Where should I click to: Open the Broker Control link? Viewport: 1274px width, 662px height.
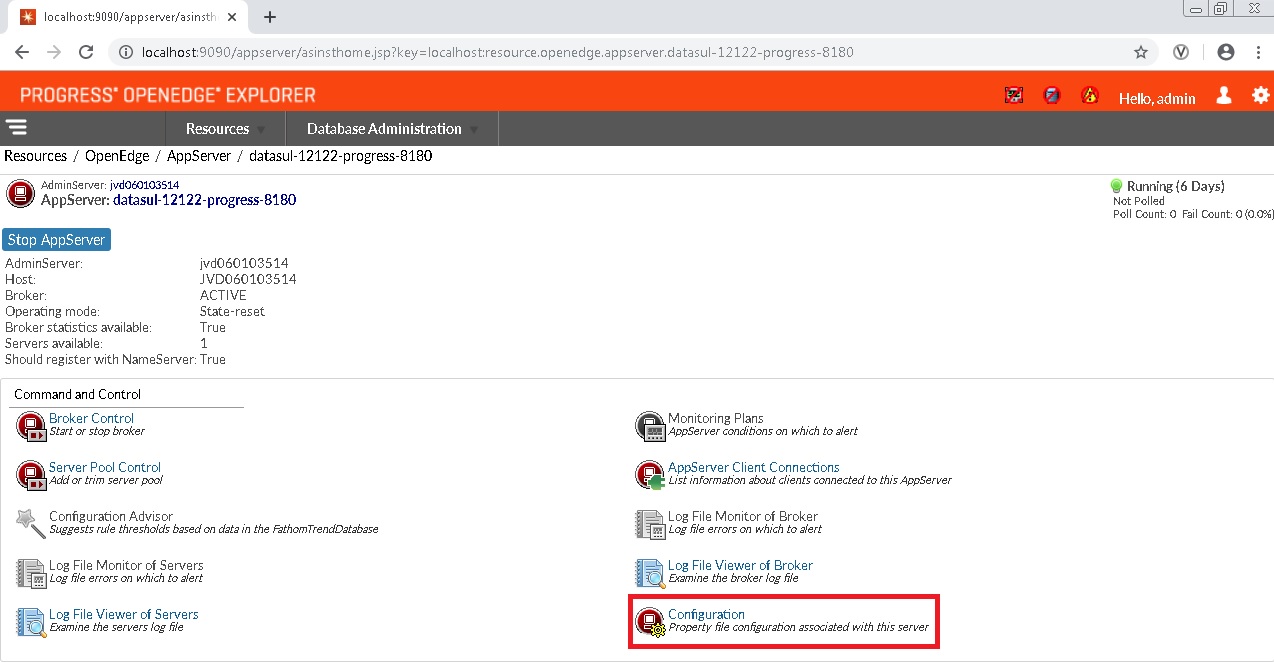click(x=91, y=418)
